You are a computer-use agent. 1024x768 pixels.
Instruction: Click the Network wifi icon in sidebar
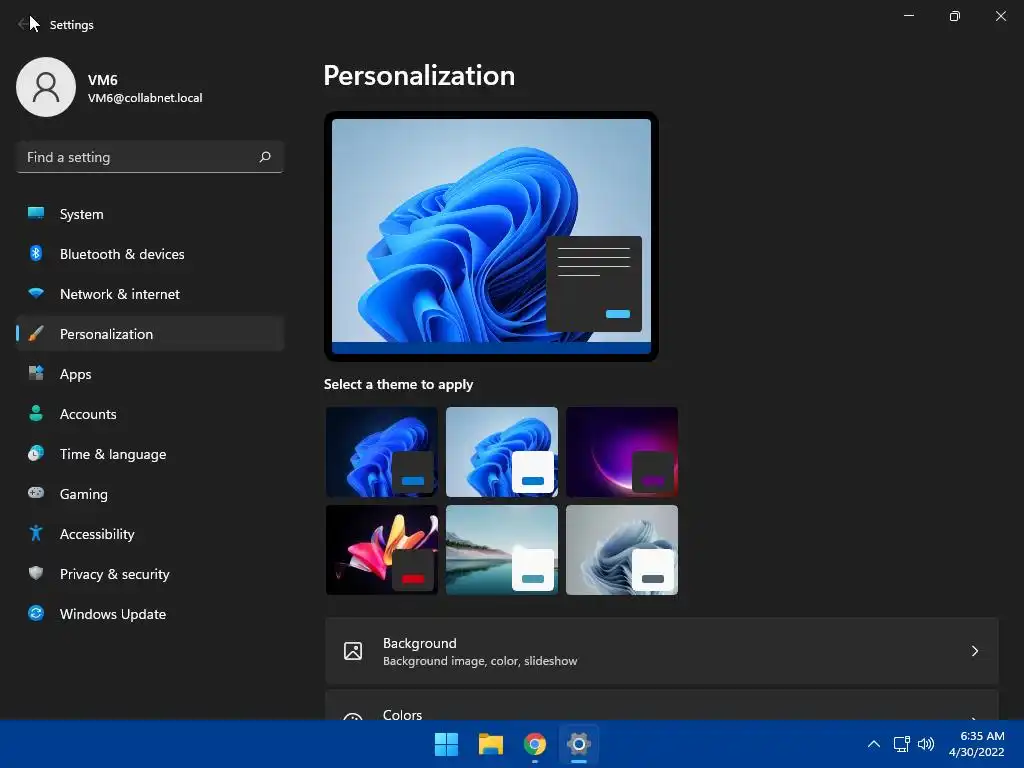(x=36, y=293)
